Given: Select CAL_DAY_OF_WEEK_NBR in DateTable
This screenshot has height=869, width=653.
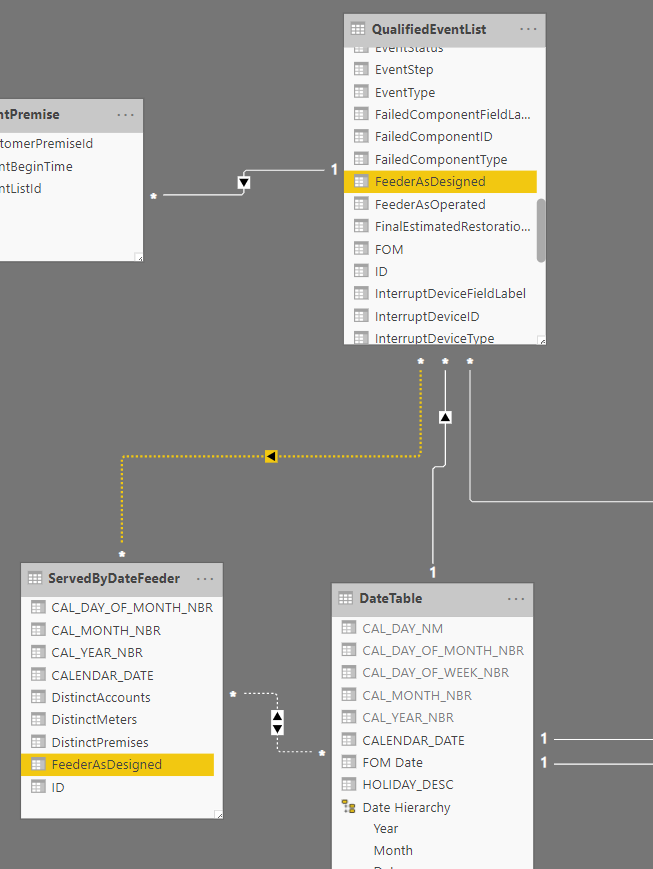Looking at the screenshot, I should click(x=435, y=673).
